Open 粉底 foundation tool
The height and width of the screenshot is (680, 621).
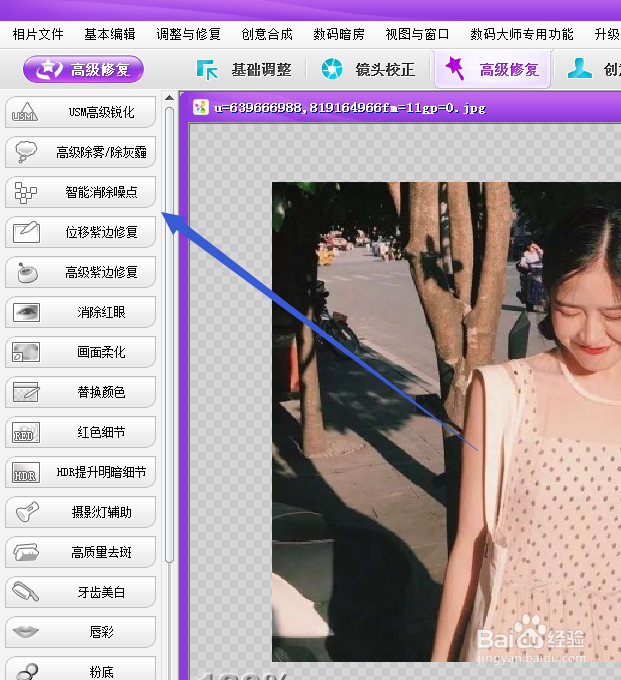click(80, 668)
